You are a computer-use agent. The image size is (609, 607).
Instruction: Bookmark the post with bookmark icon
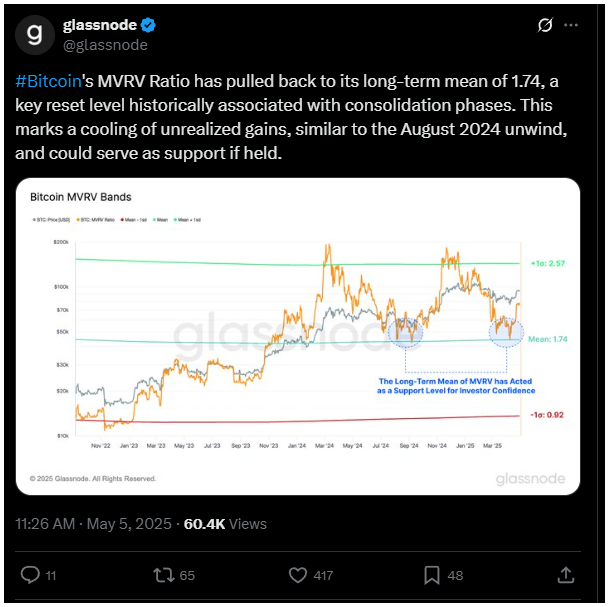click(x=432, y=575)
